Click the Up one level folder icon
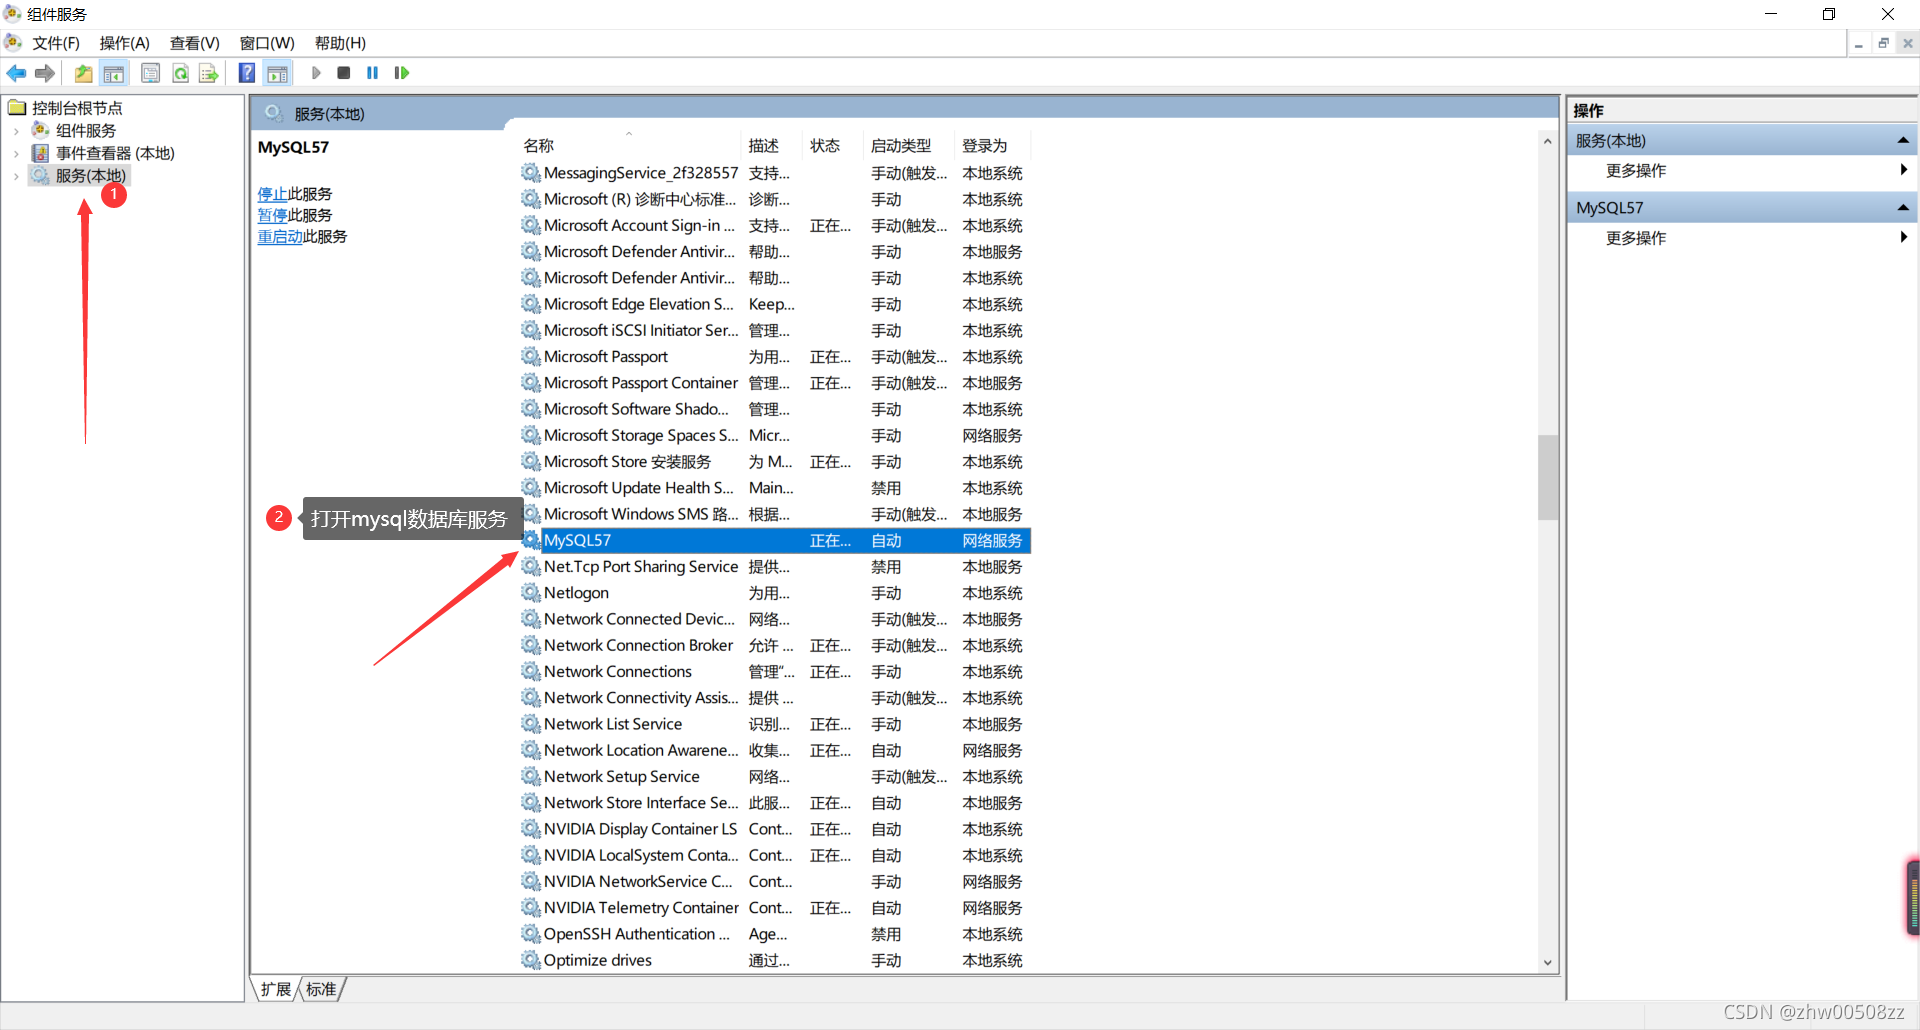1920x1030 pixels. (84, 73)
